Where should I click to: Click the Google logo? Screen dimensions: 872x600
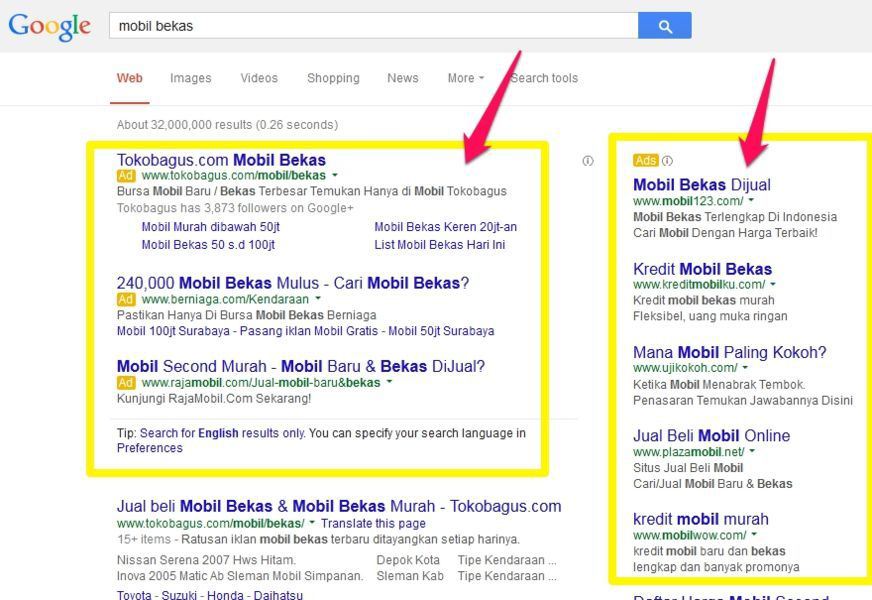49,26
